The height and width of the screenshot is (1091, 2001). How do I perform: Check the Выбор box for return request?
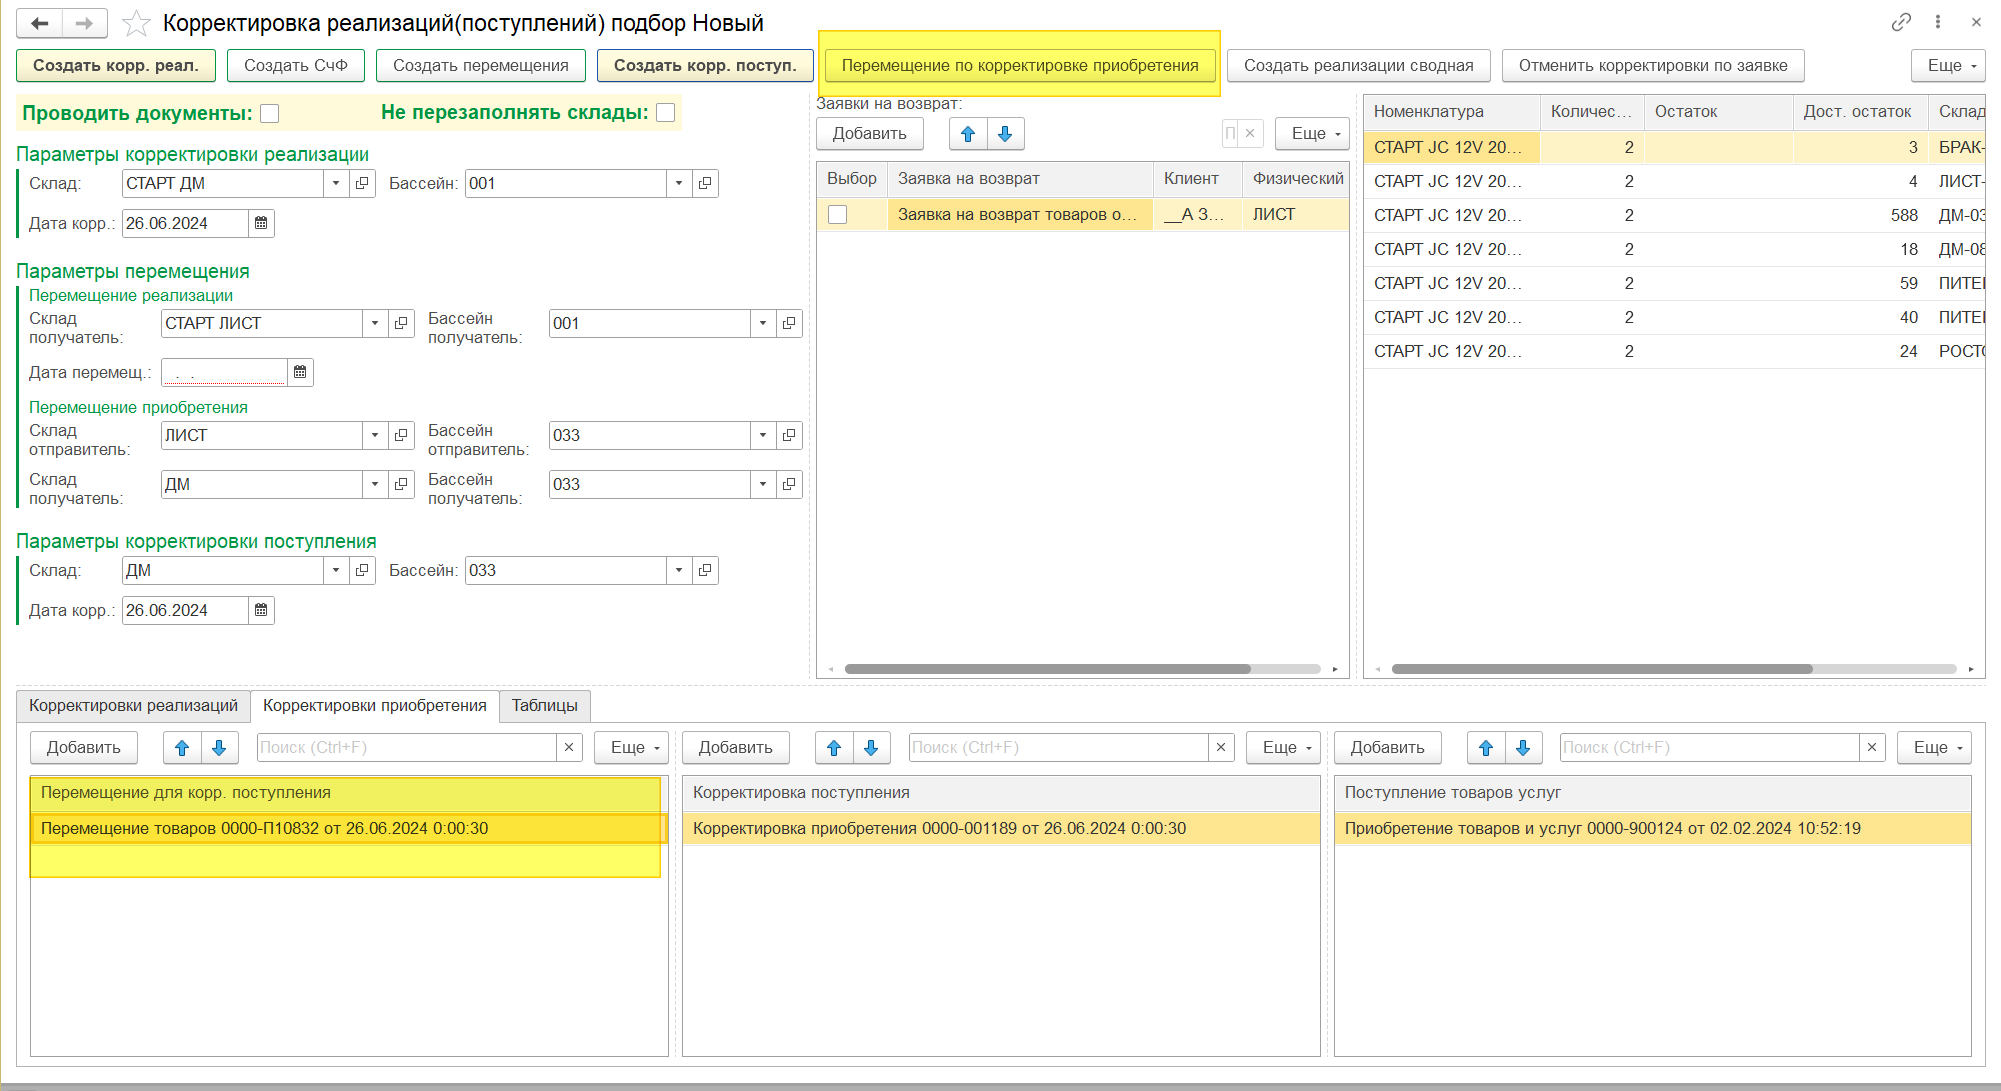(838, 214)
